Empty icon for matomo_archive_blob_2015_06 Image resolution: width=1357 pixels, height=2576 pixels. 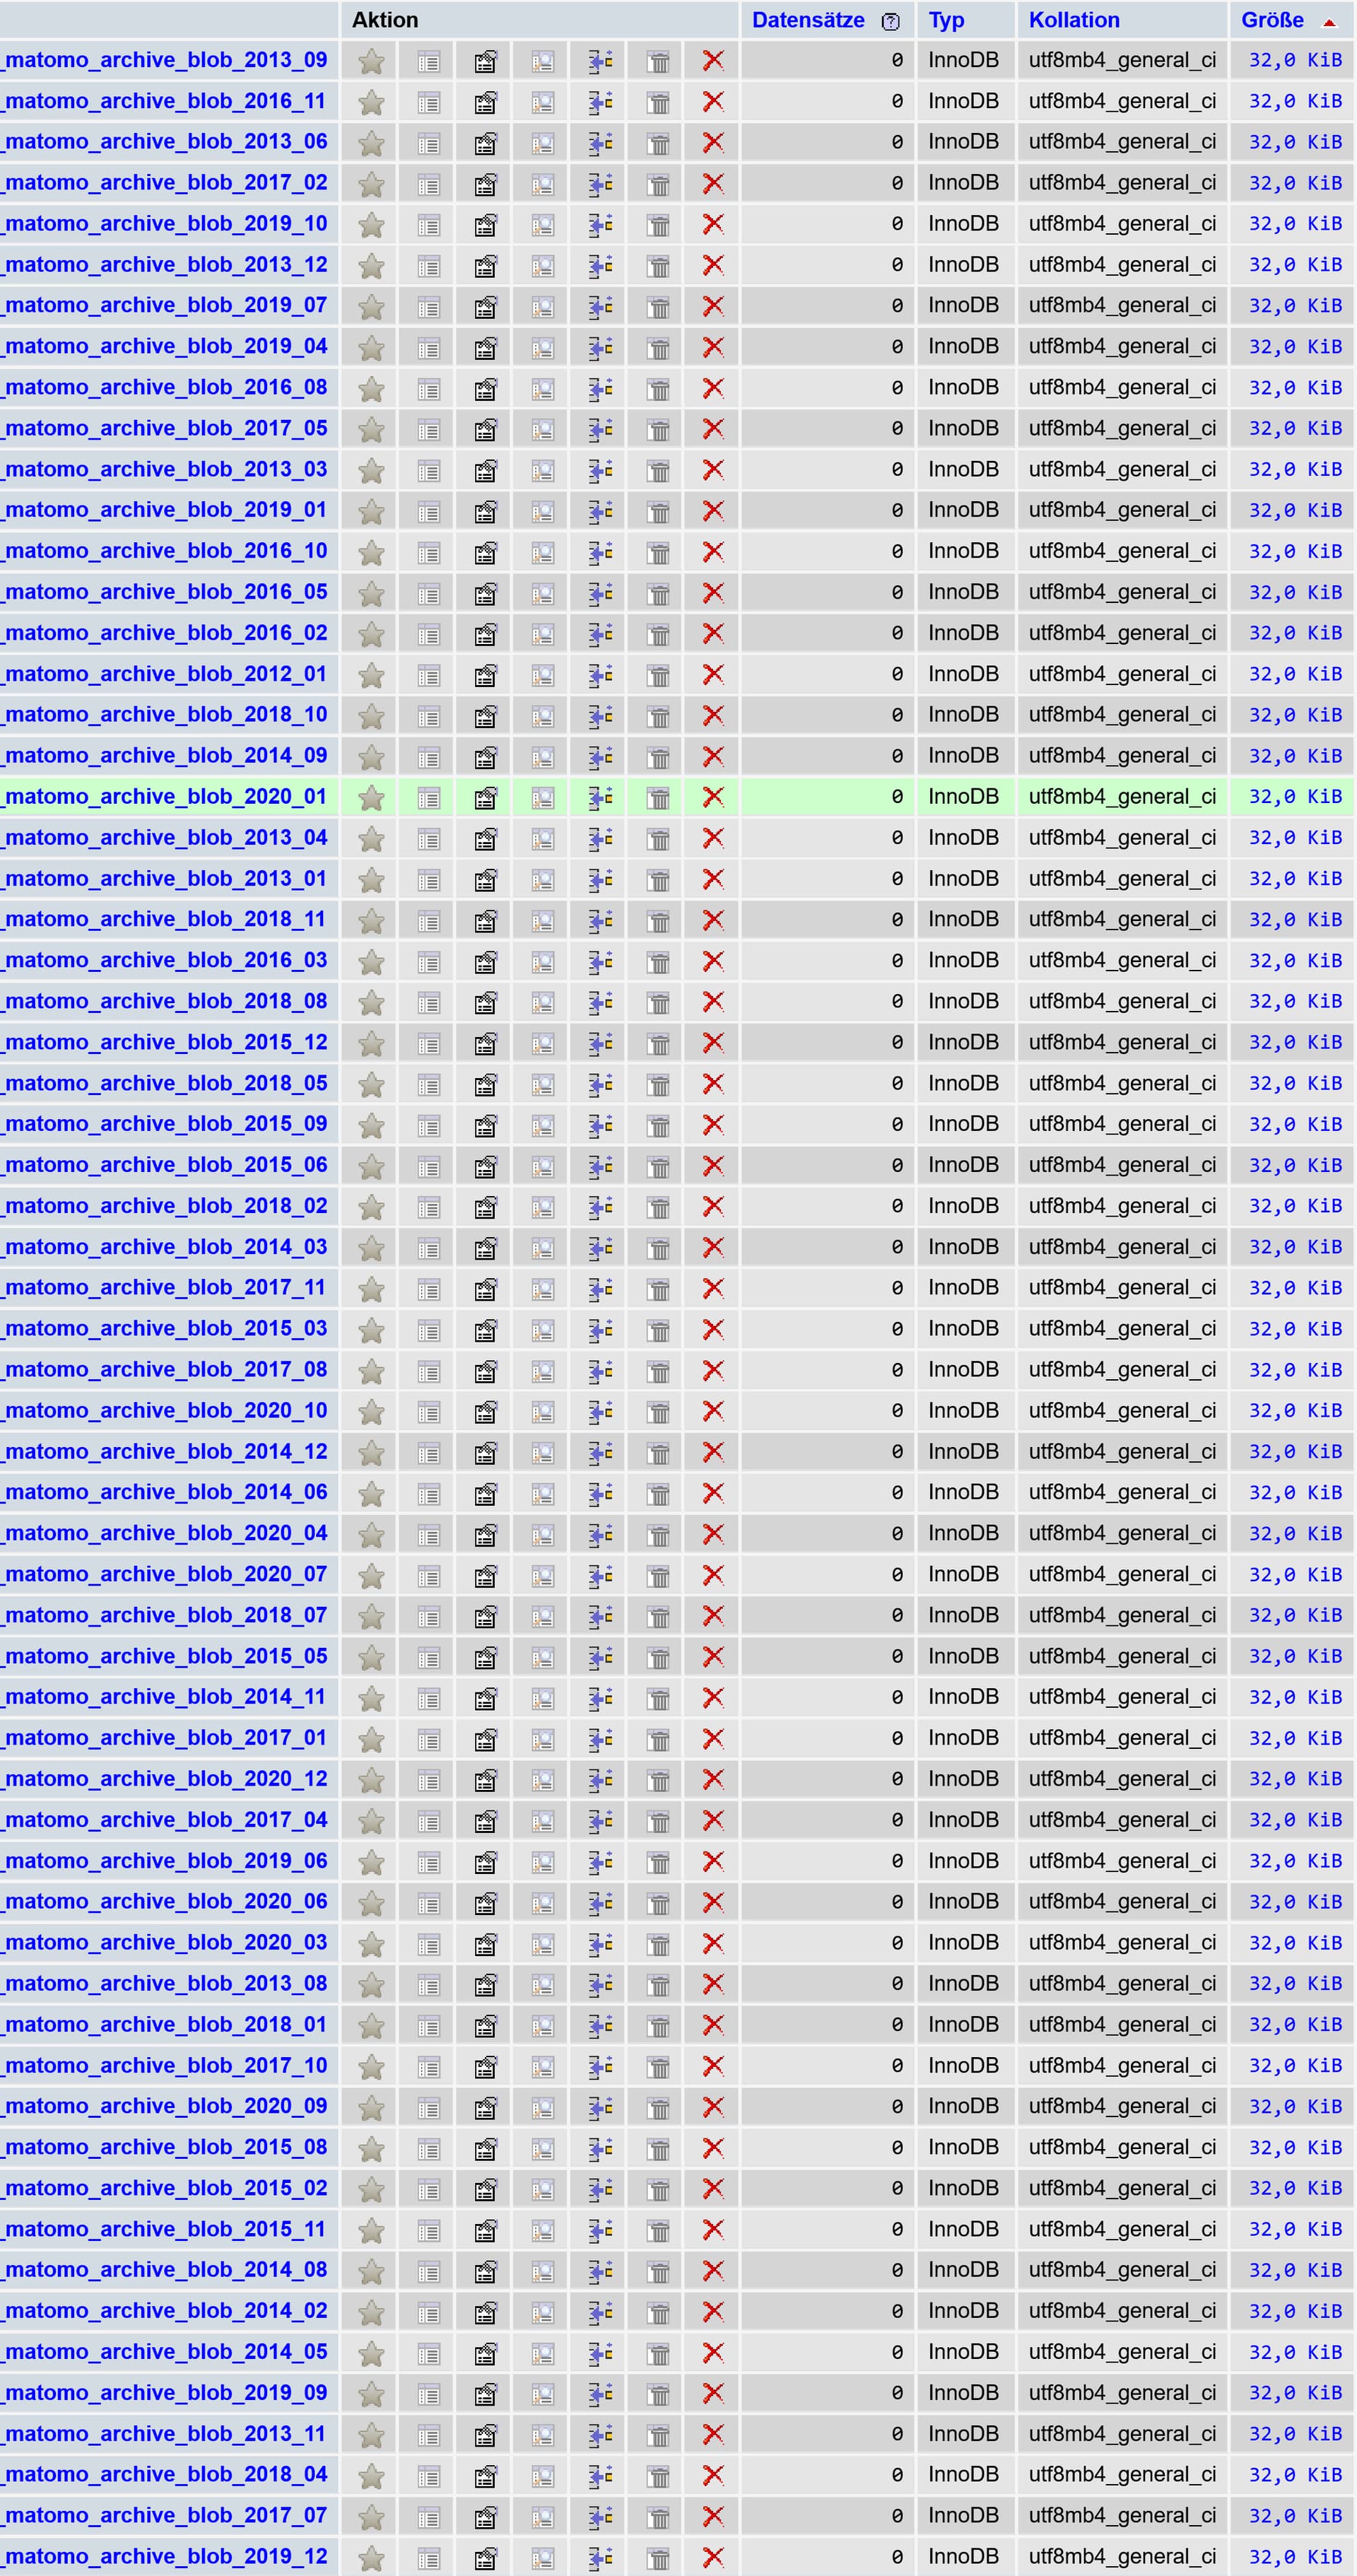[658, 1166]
